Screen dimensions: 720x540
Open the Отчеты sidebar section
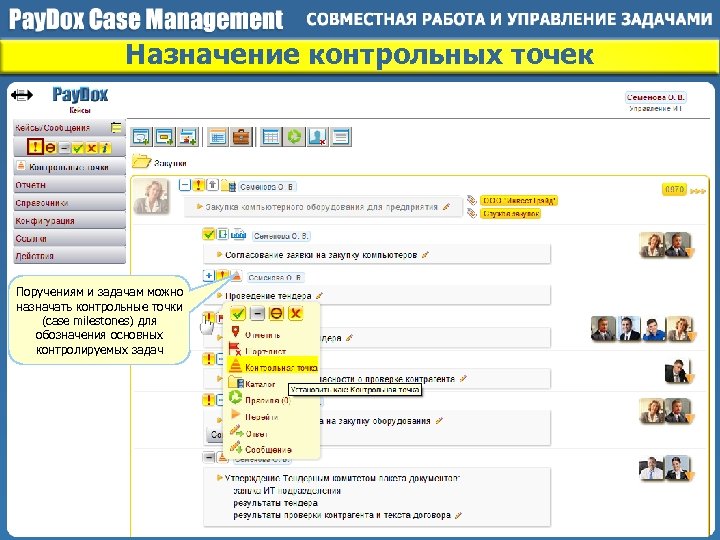click(69, 185)
